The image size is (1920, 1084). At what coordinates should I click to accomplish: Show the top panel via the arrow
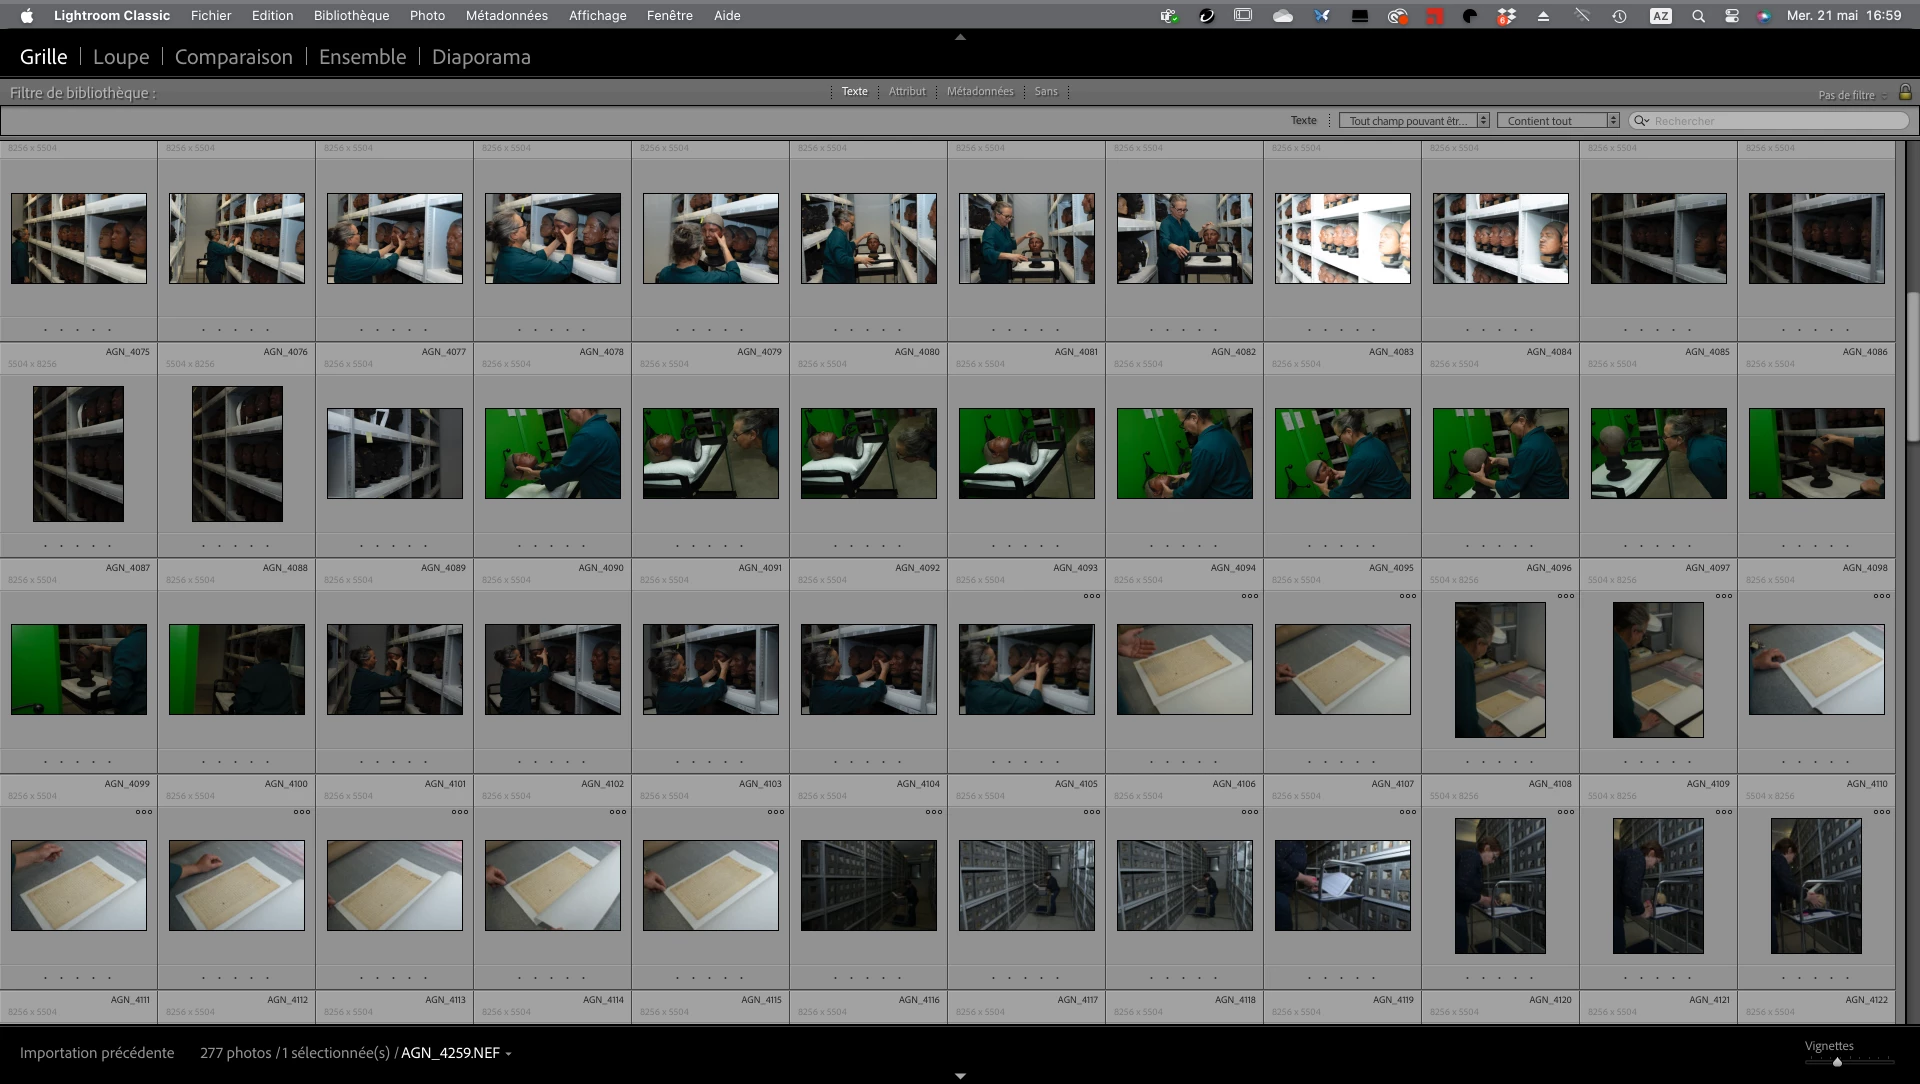tap(960, 37)
